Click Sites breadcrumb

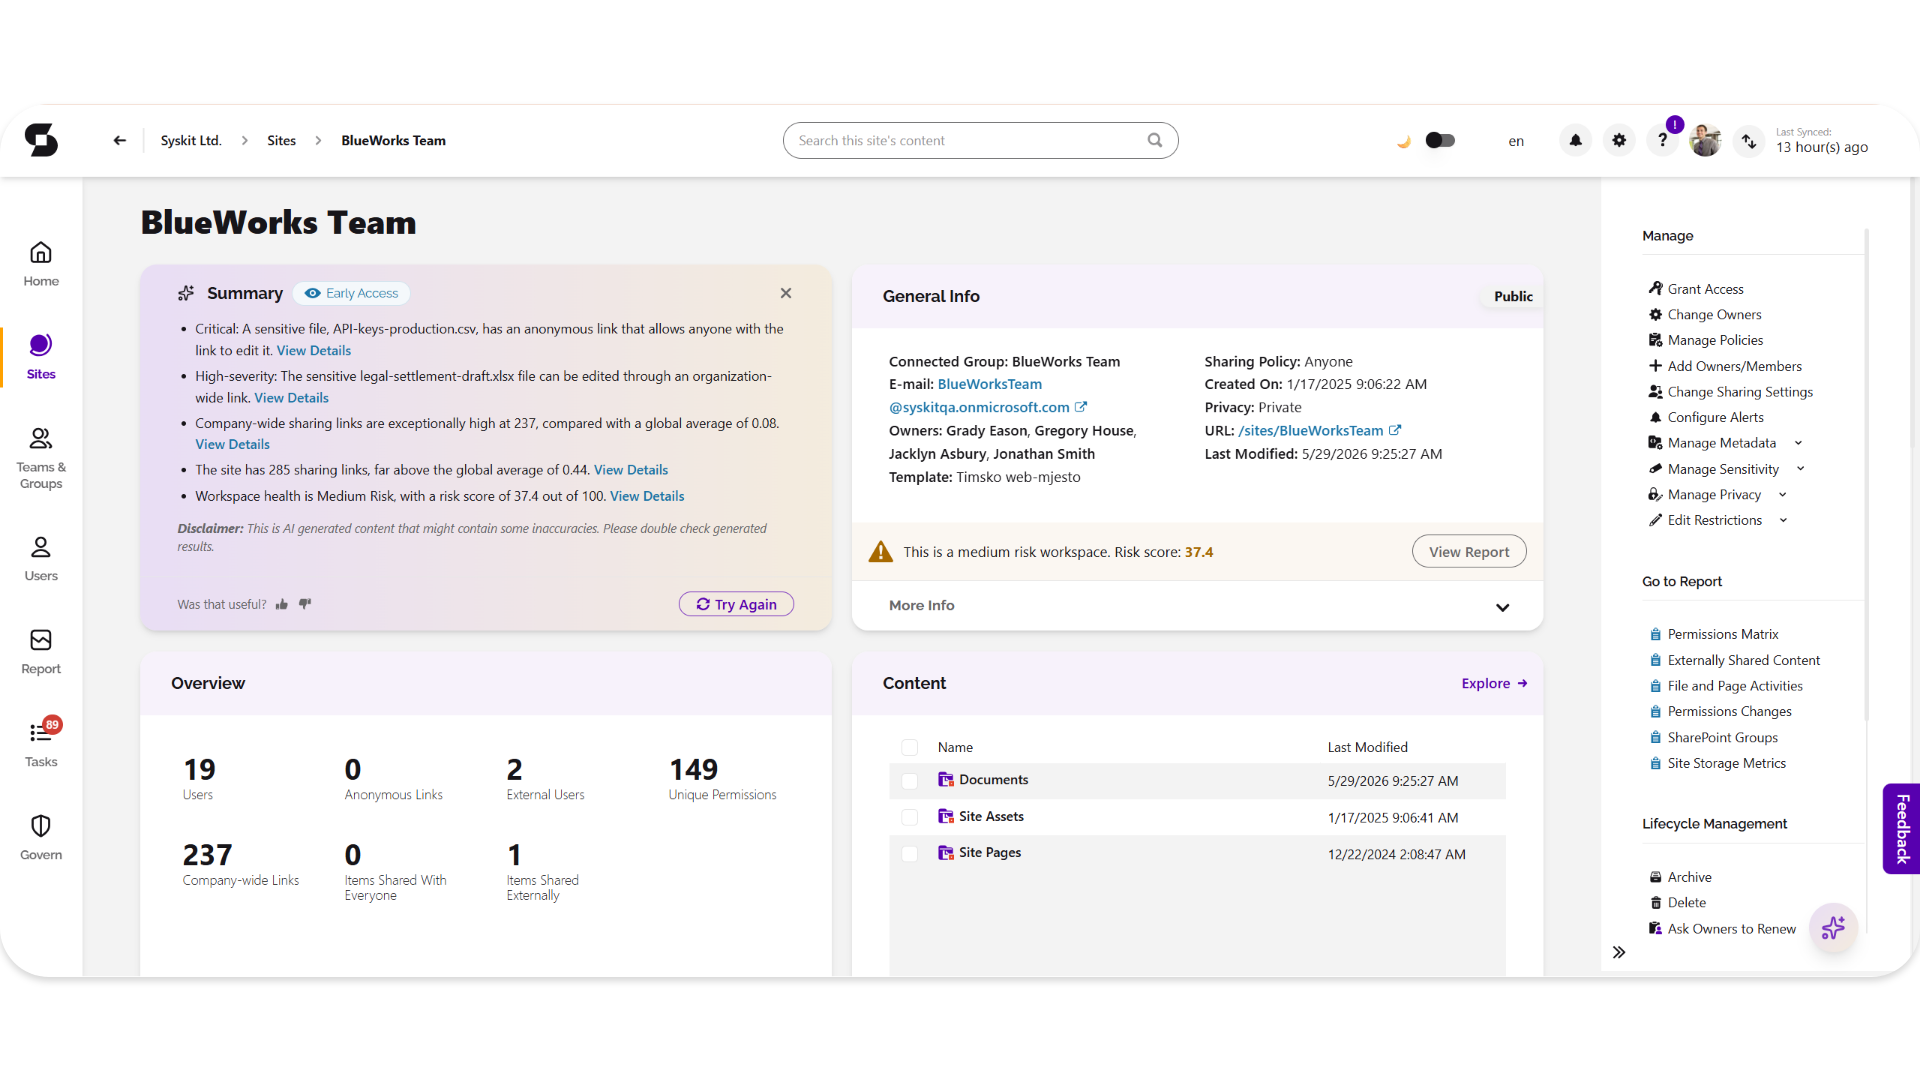[x=281, y=141]
